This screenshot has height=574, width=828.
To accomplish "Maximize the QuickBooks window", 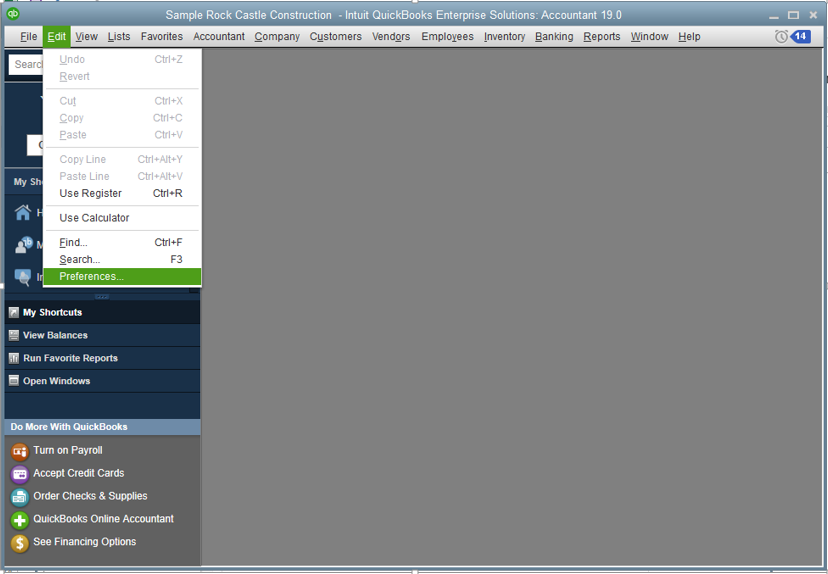I will pyautogui.click(x=793, y=15).
